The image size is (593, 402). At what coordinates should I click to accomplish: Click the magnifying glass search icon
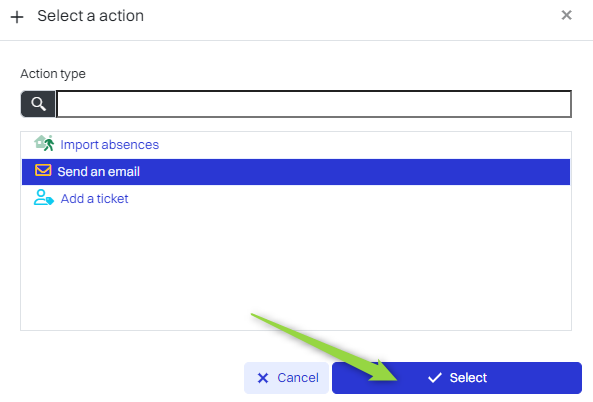(x=38, y=104)
